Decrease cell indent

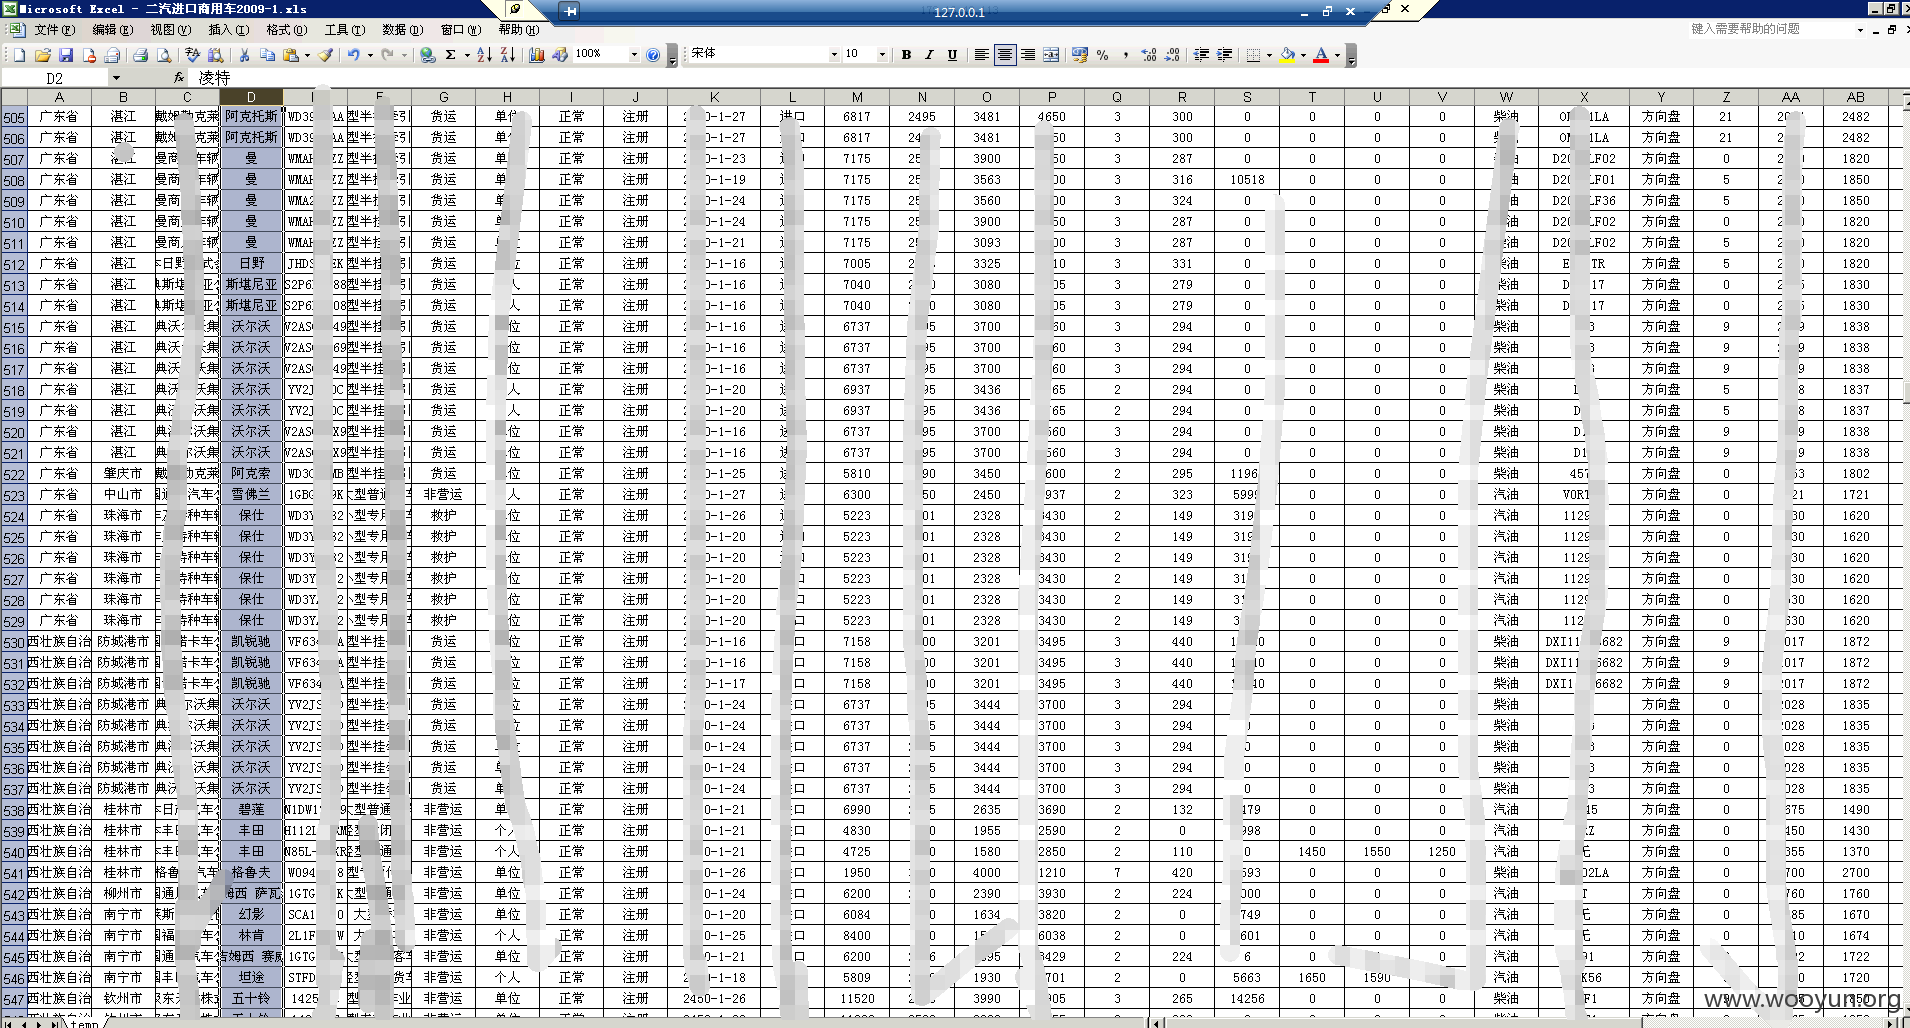click(x=1200, y=55)
